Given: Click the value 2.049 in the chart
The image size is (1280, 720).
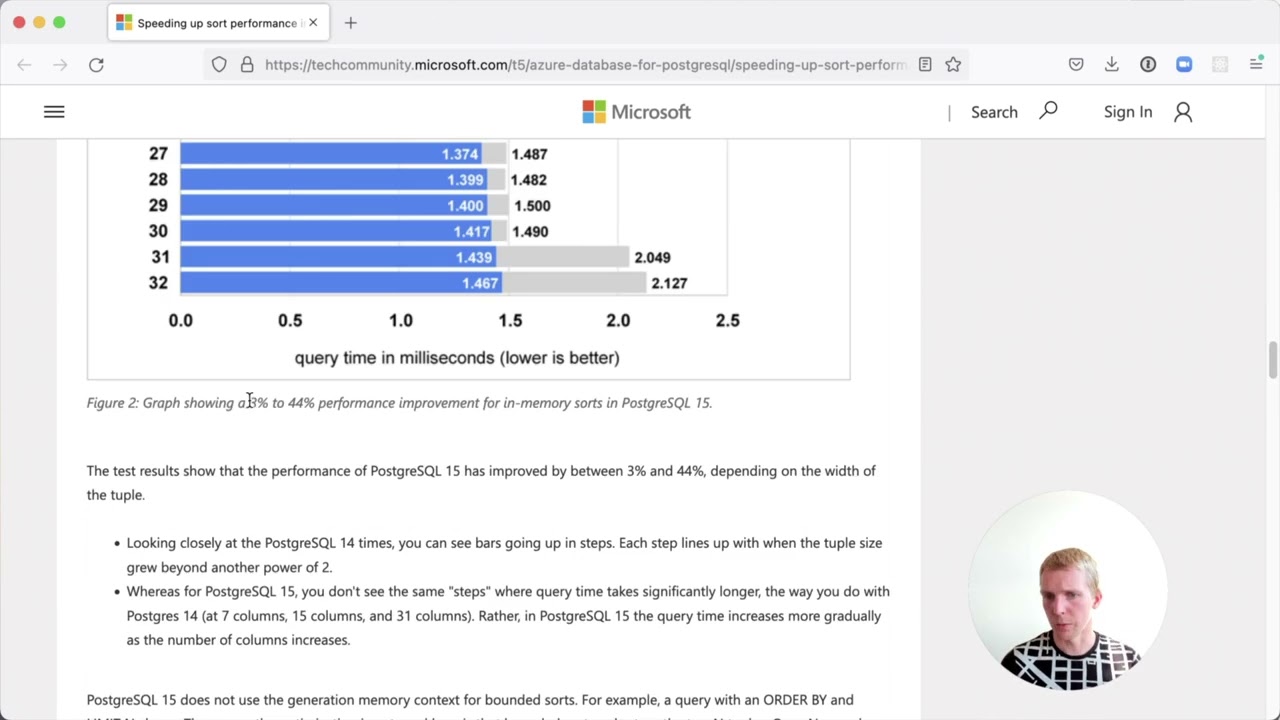Looking at the screenshot, I should [x=652, y=257].
